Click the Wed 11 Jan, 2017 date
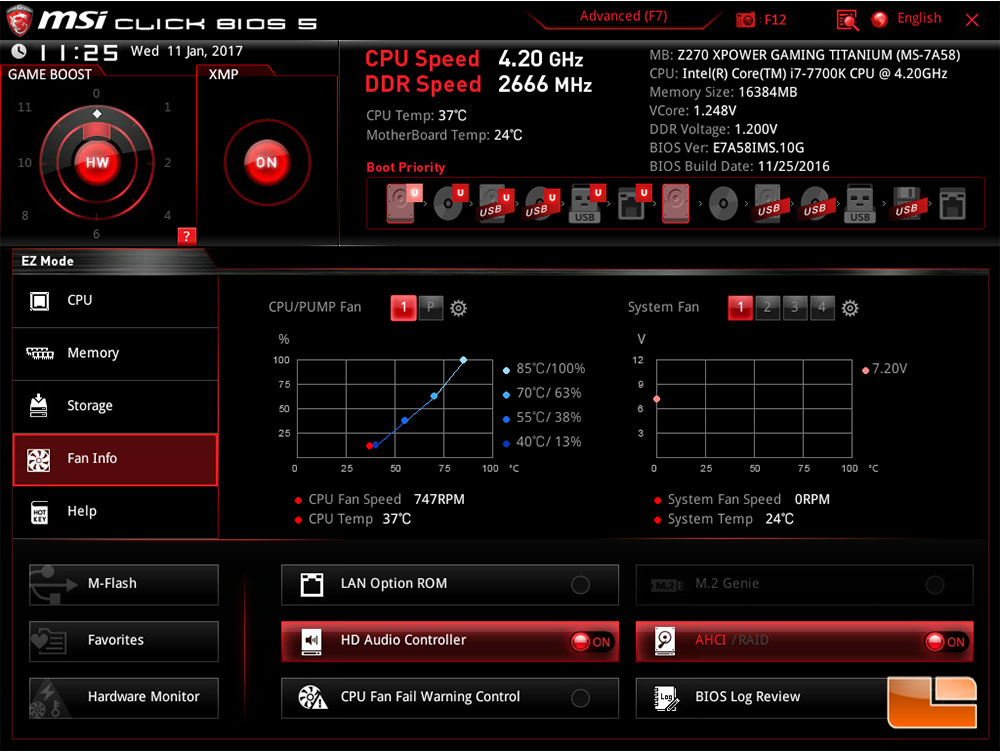This screenshot has height=752, width=1000. pos(186,51)
